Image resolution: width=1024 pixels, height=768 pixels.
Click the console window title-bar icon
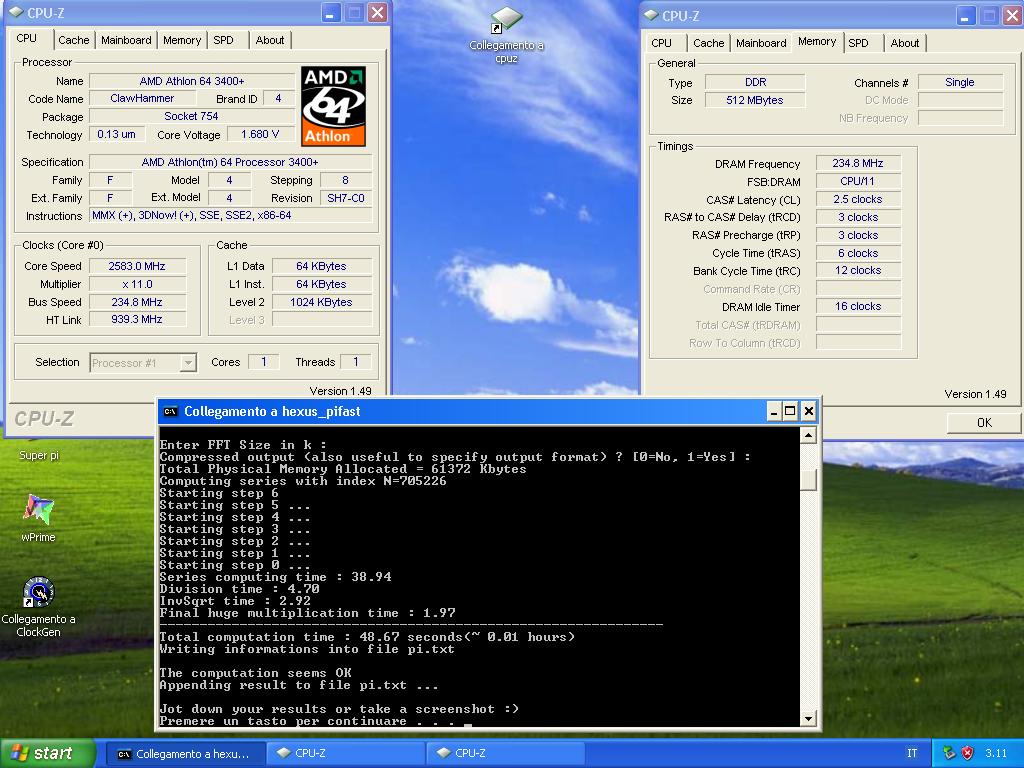point(170,411)
